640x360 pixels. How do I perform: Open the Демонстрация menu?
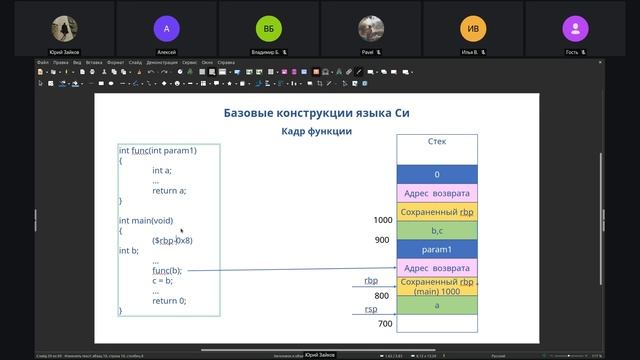click(x=162, y=62)
